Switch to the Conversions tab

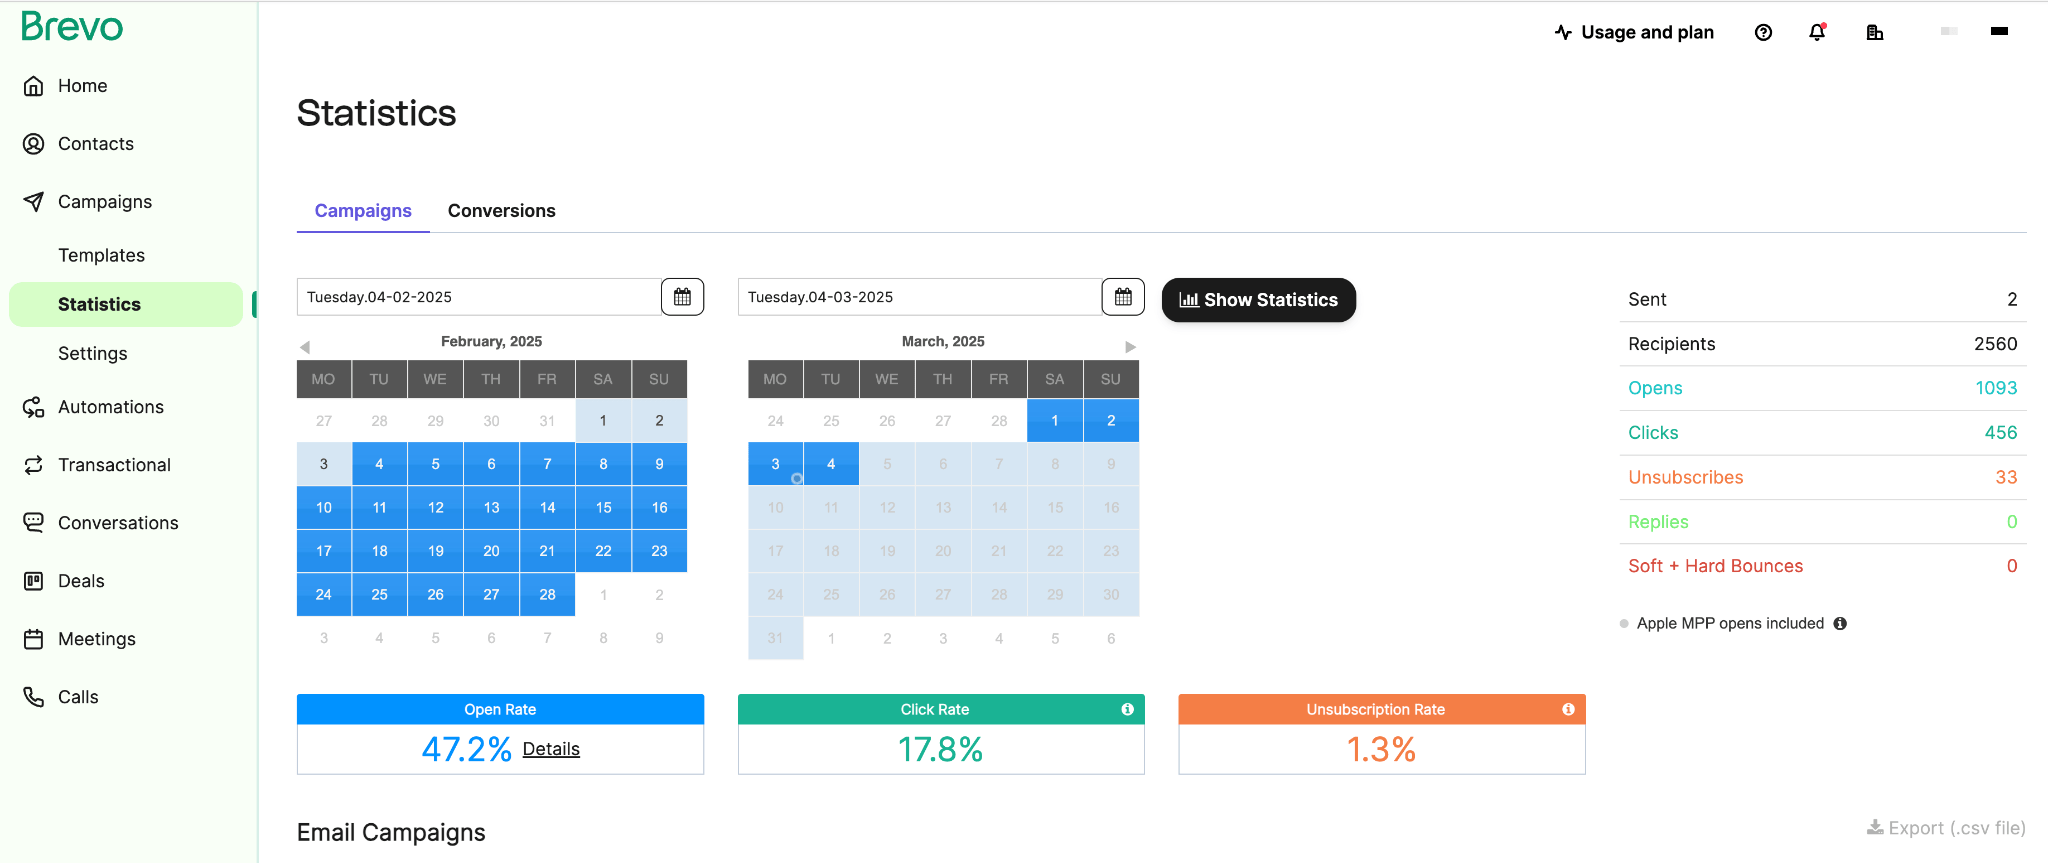501,211
